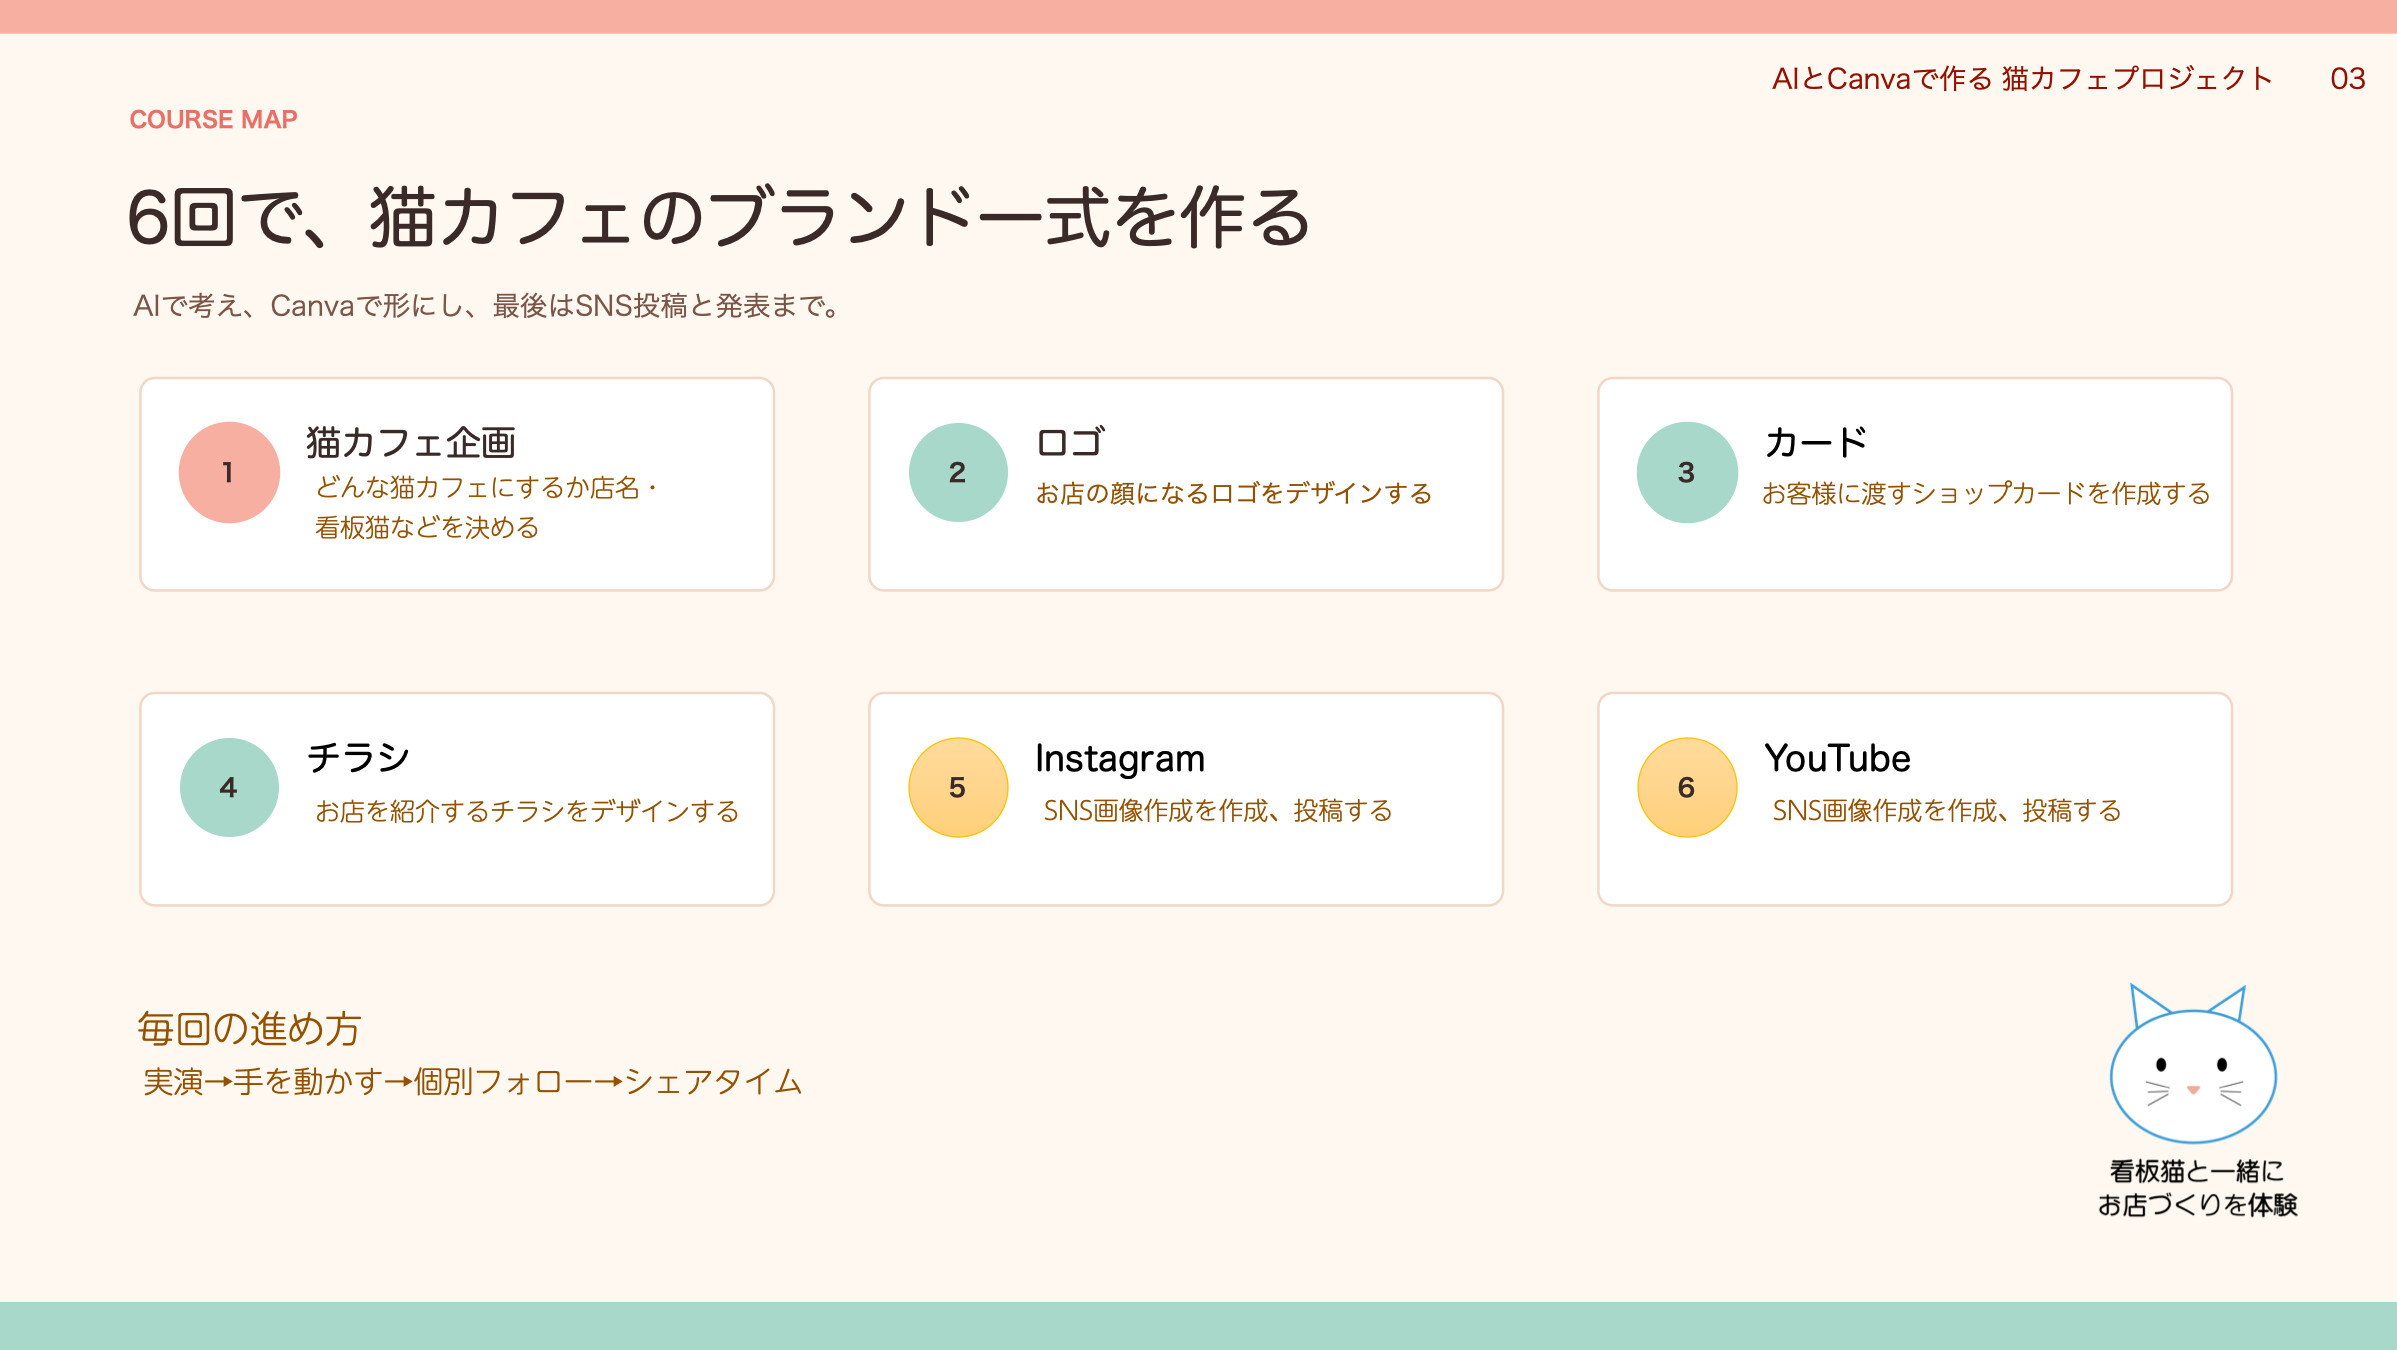Click the SNS description under YouTube

coord(1947,810)
